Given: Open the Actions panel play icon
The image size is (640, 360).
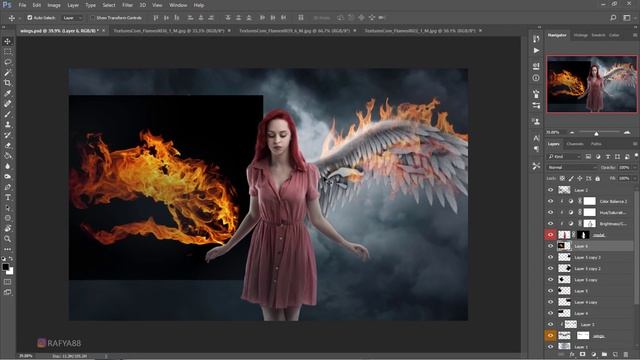Looking at the screenshot, I should click(x=536, y=51).
